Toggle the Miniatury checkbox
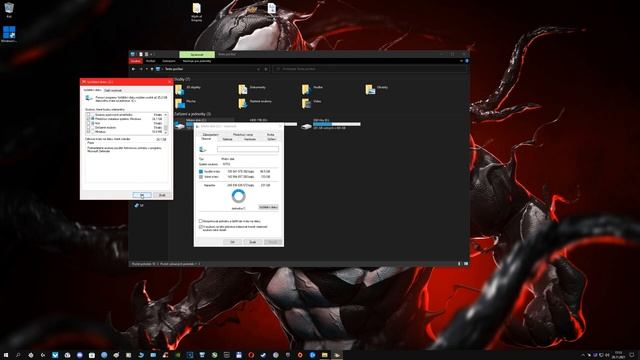640x360 pixels. [x=88, y=132]
